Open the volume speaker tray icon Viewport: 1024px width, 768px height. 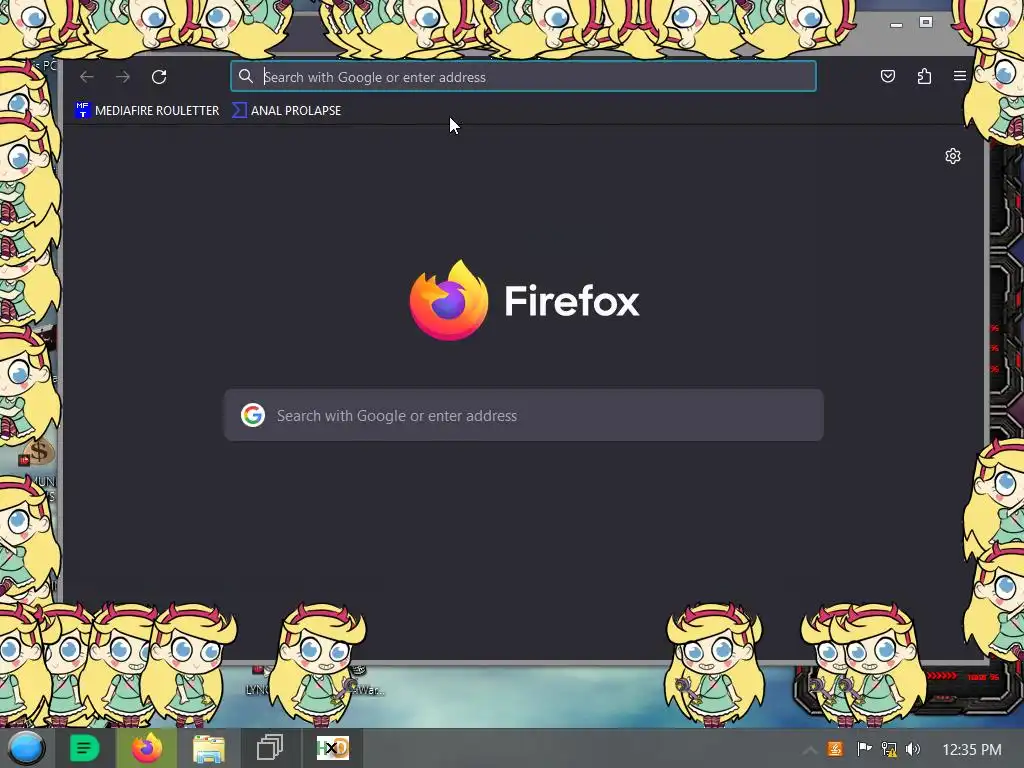(x=913, y=749)
